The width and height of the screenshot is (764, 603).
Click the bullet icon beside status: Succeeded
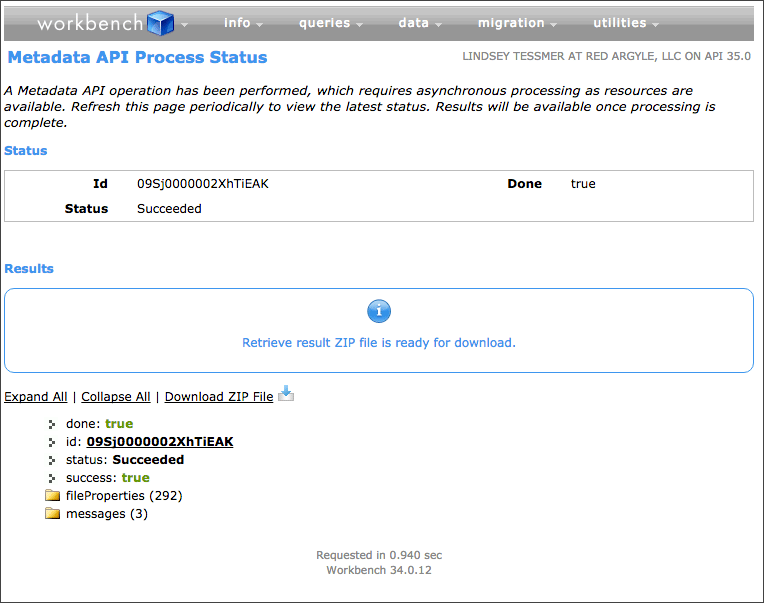(52, 460)
